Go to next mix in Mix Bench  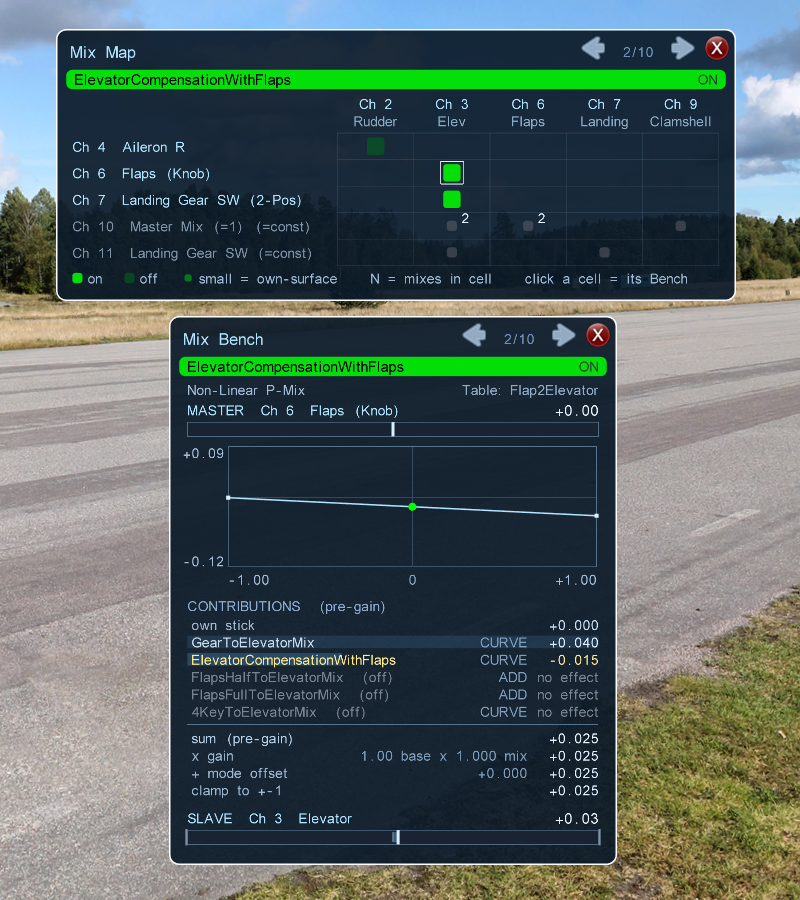click(564, 336)
